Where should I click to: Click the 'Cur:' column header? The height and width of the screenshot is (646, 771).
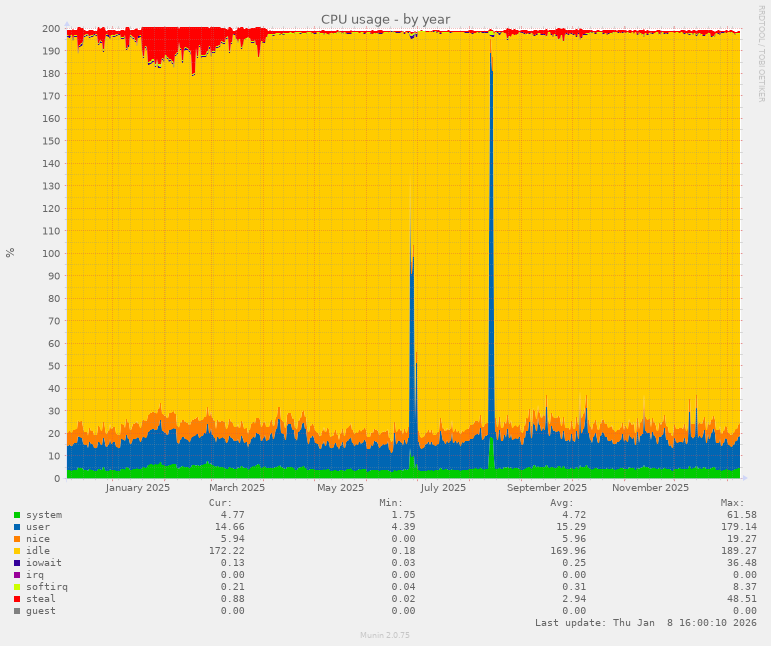[x=220, y=503]
